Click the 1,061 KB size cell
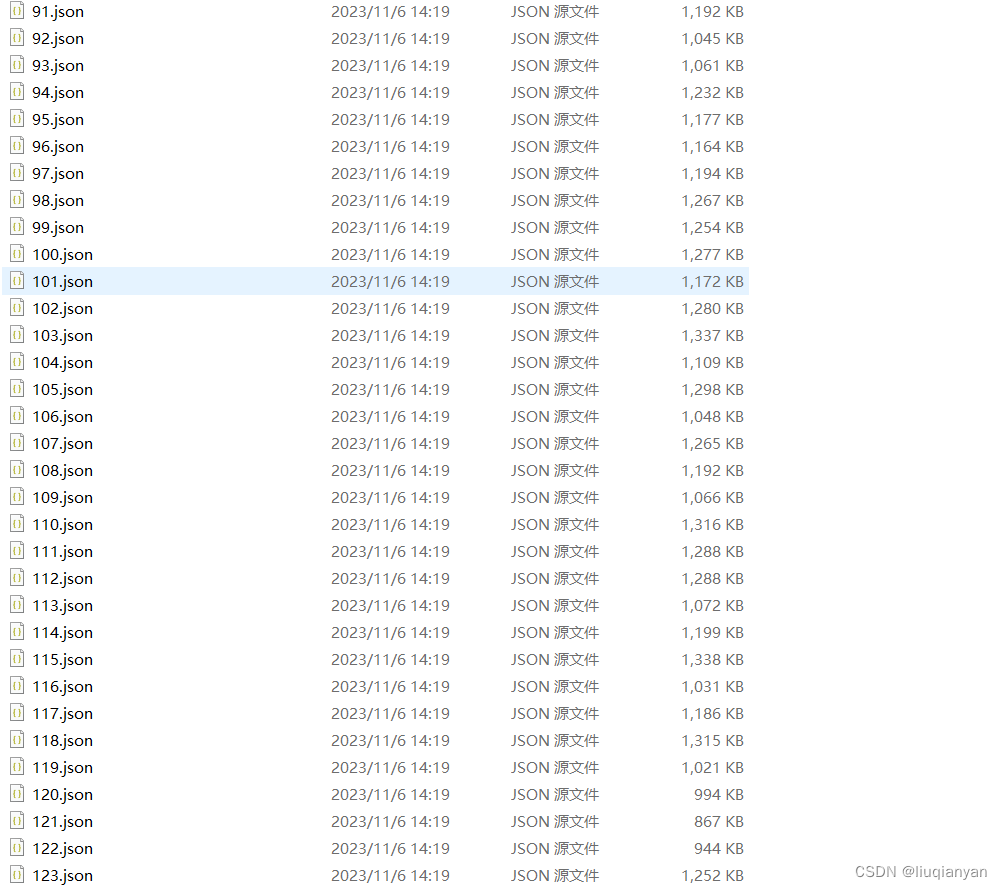 tap(713, 65)
